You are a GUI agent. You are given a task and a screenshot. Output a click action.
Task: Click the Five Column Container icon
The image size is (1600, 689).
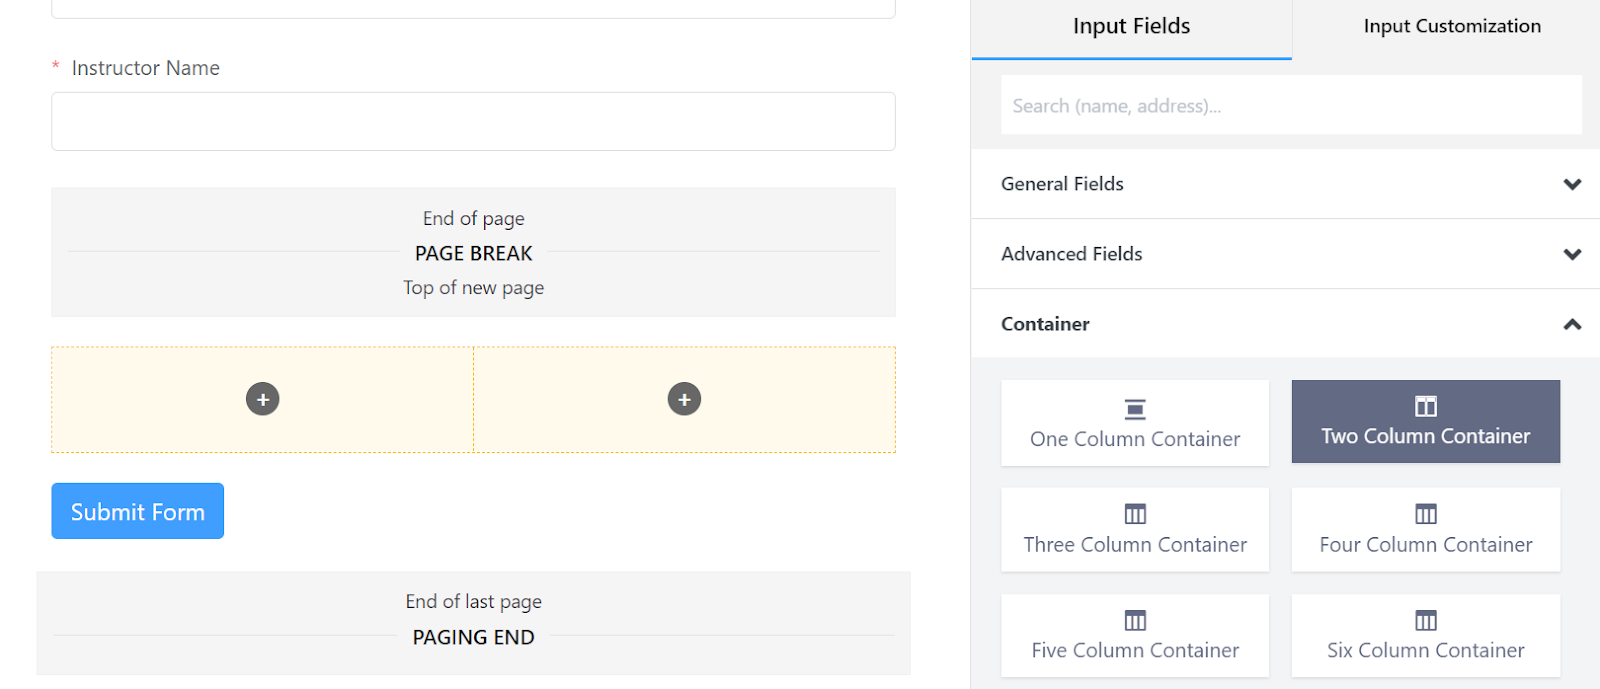pyautogui.click(x=1135, y=620)
